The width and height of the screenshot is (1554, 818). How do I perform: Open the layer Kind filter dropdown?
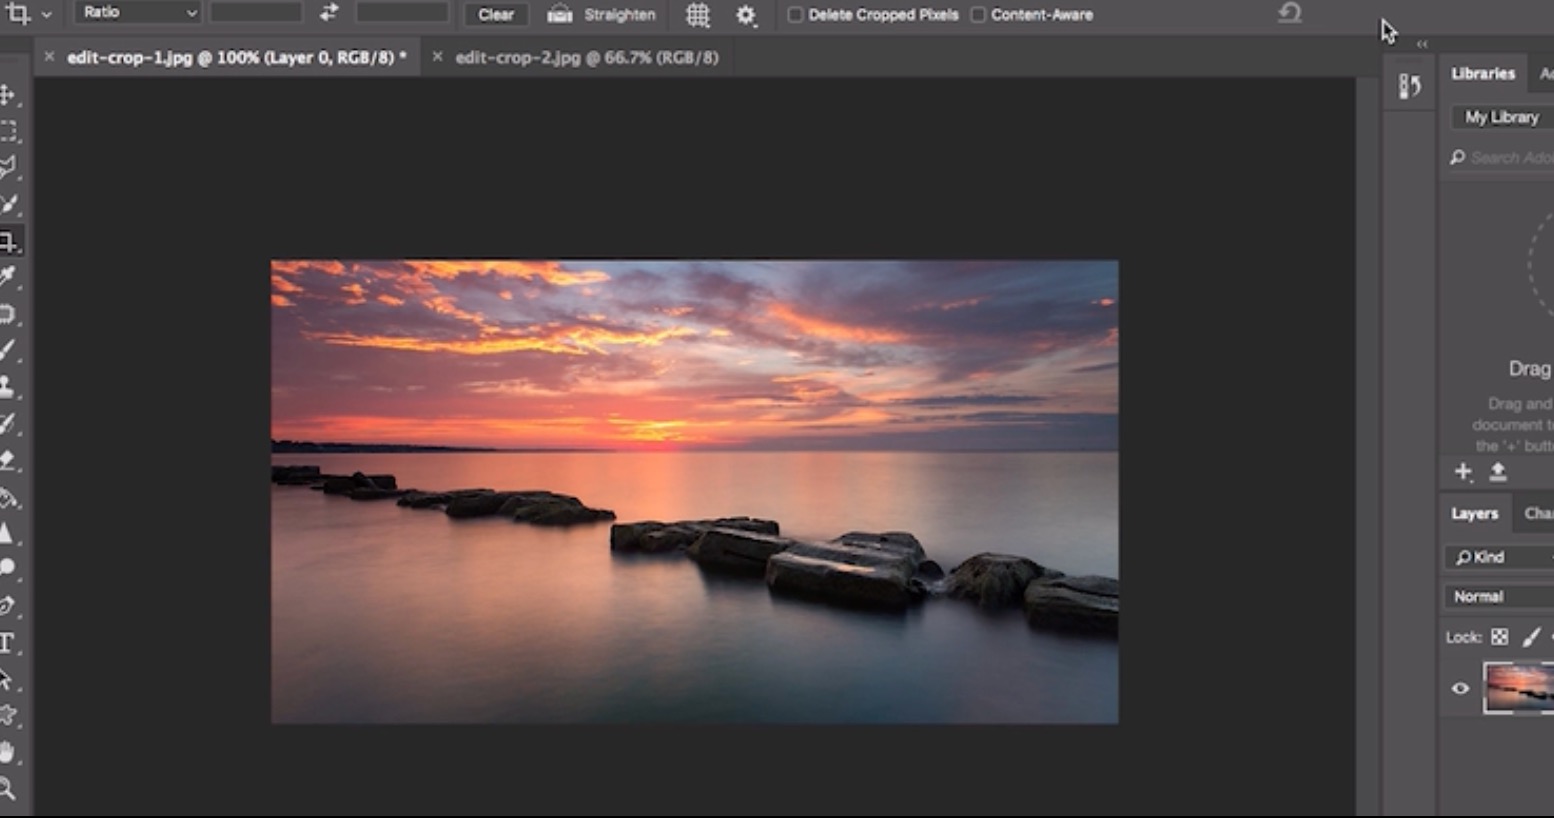[x=1498, y=557]
